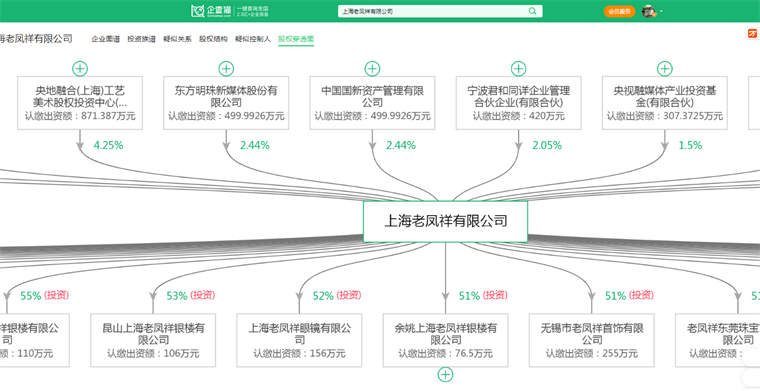Open the 余姚上海老凤祥银楼有限公司 card
This screenshot has height=391, width=760.
(x=445, y=340)
